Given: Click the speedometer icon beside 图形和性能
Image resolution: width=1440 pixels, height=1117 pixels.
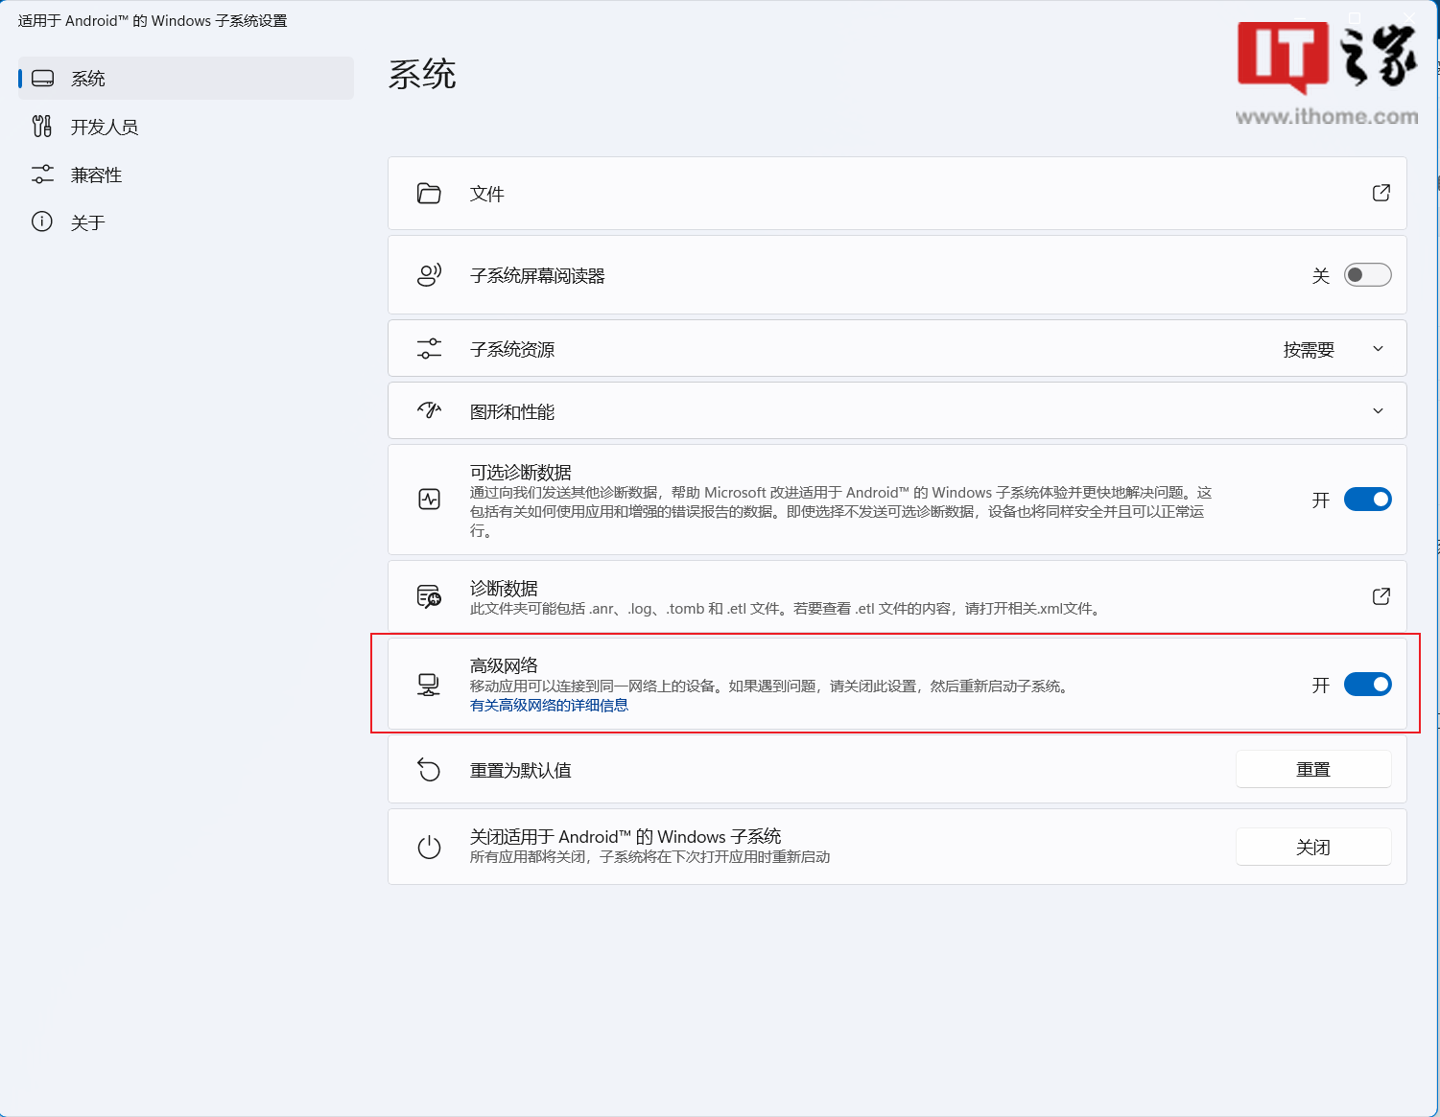Looking at the screenshot, I should [x=429, y=411].
